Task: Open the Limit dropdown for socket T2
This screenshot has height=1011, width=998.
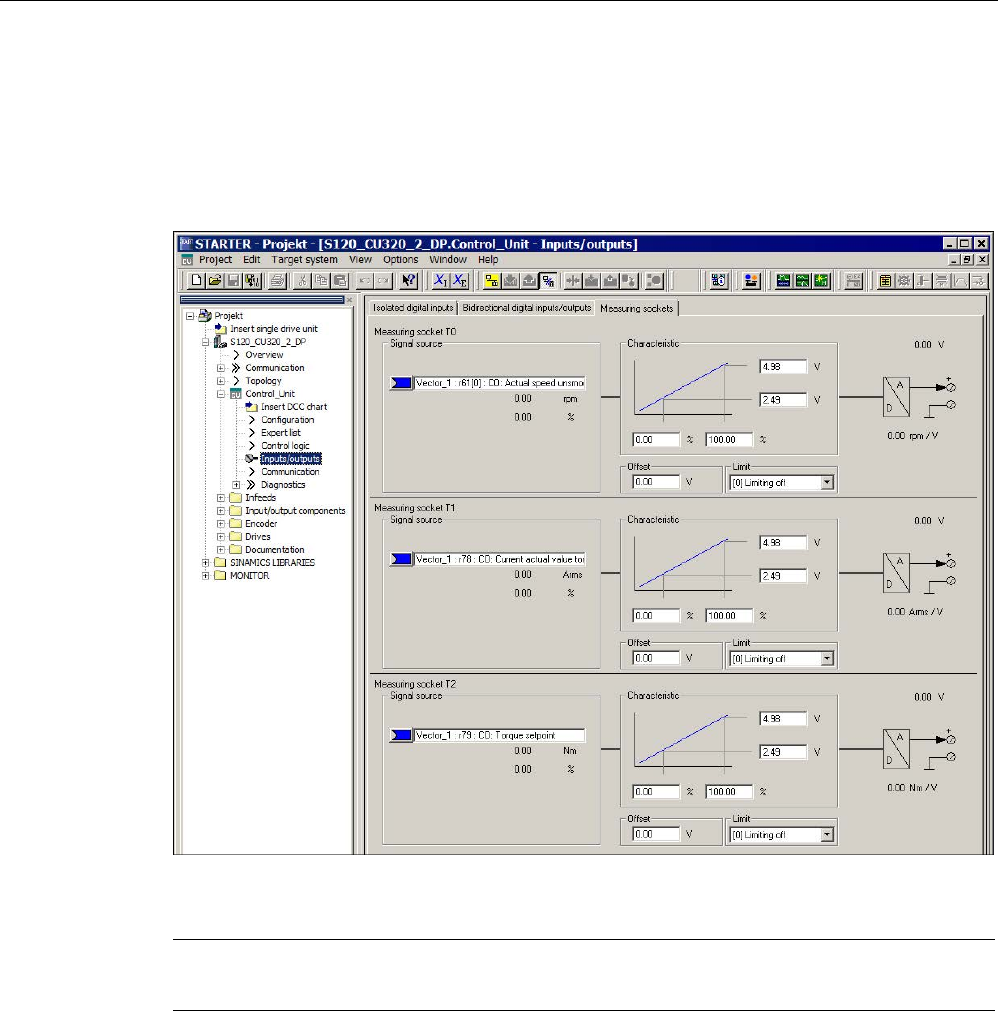Action: (827, 834)
